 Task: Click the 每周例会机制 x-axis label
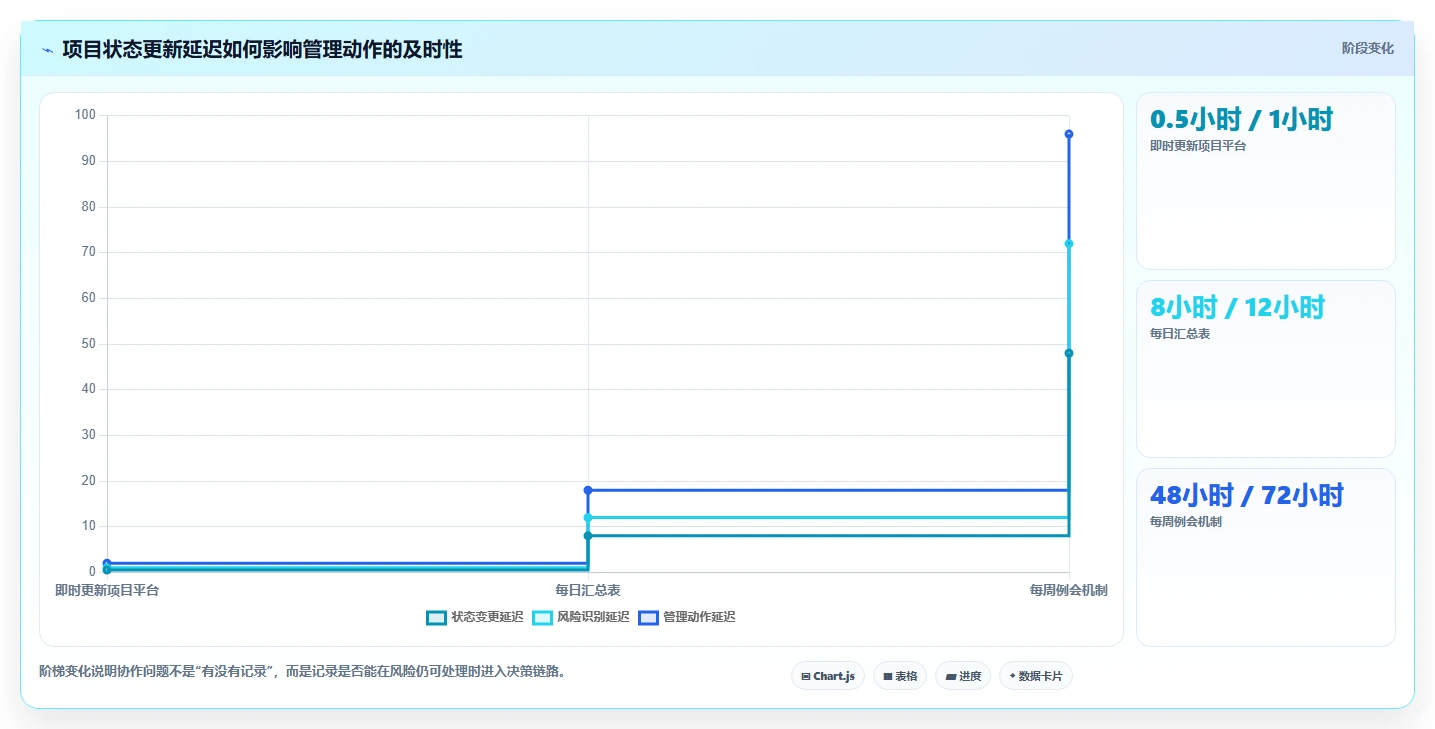(1069, 590)
